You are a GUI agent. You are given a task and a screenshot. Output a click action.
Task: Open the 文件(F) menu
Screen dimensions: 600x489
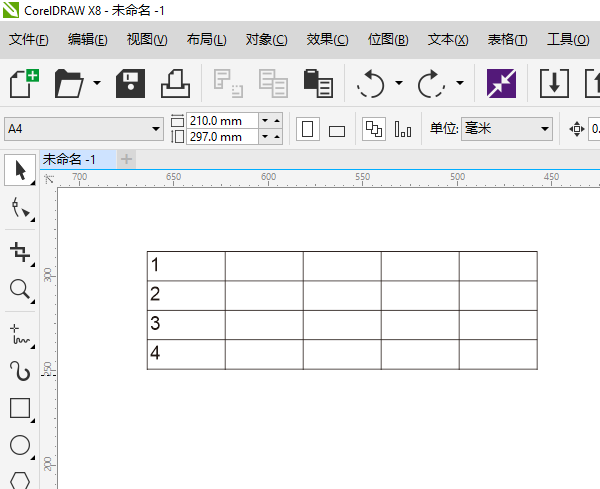(29, 39)
